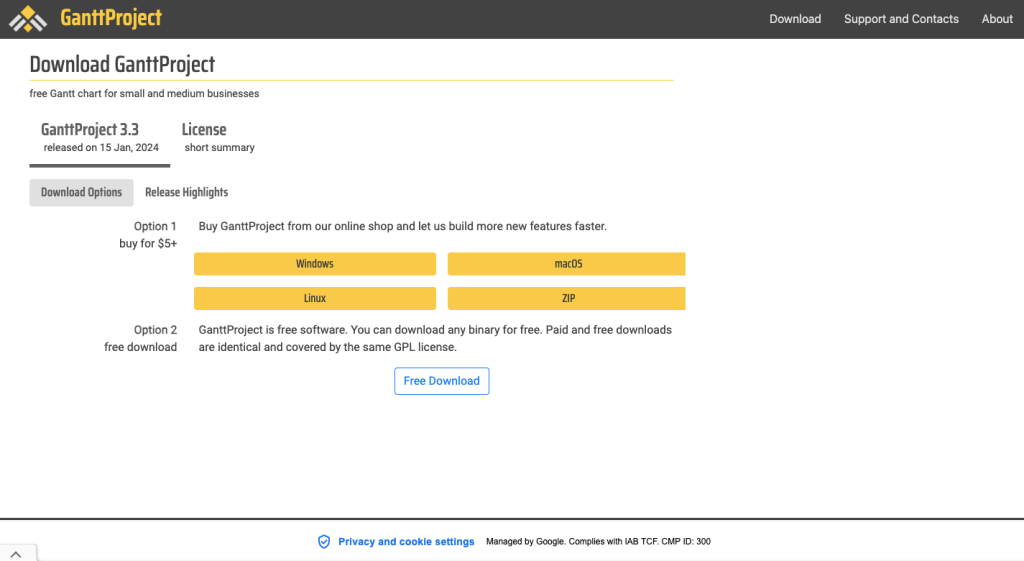Click the GanttProject wordmark in header
1024x561 pixels.
[x=110, y=18]
